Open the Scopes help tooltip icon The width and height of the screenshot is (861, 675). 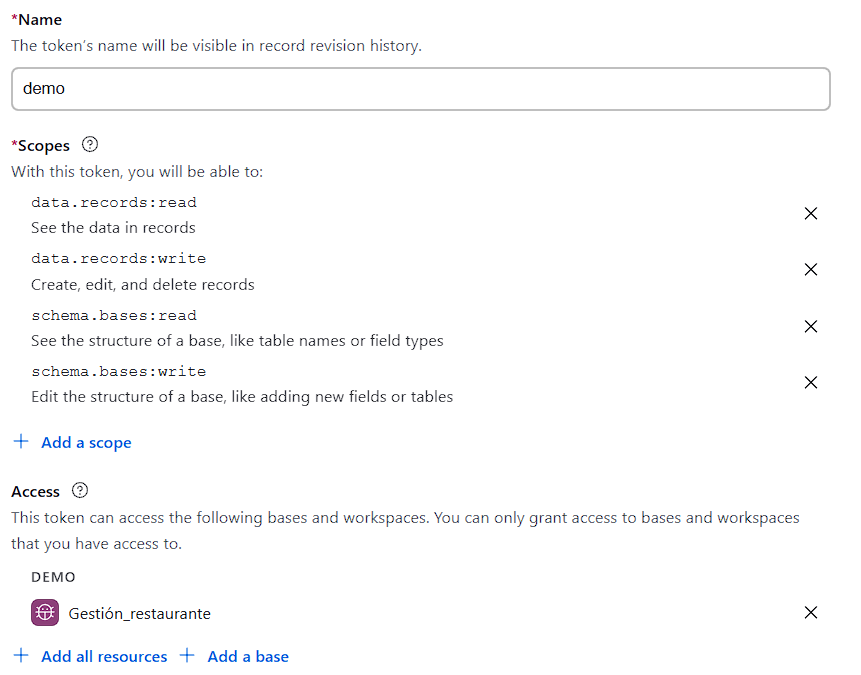(89, 145)
